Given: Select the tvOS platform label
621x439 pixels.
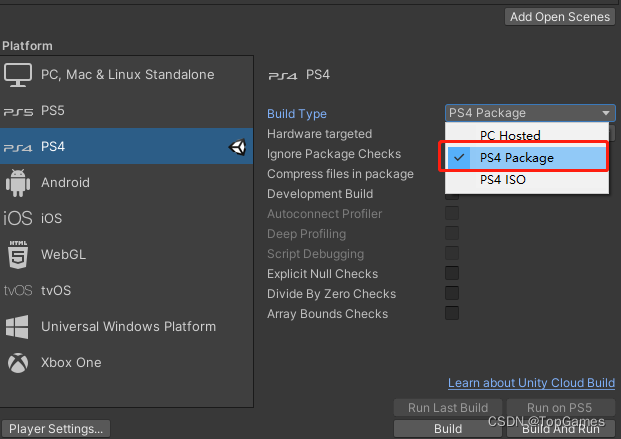Looking at the screenshot, I should click(x=56, y=290).
